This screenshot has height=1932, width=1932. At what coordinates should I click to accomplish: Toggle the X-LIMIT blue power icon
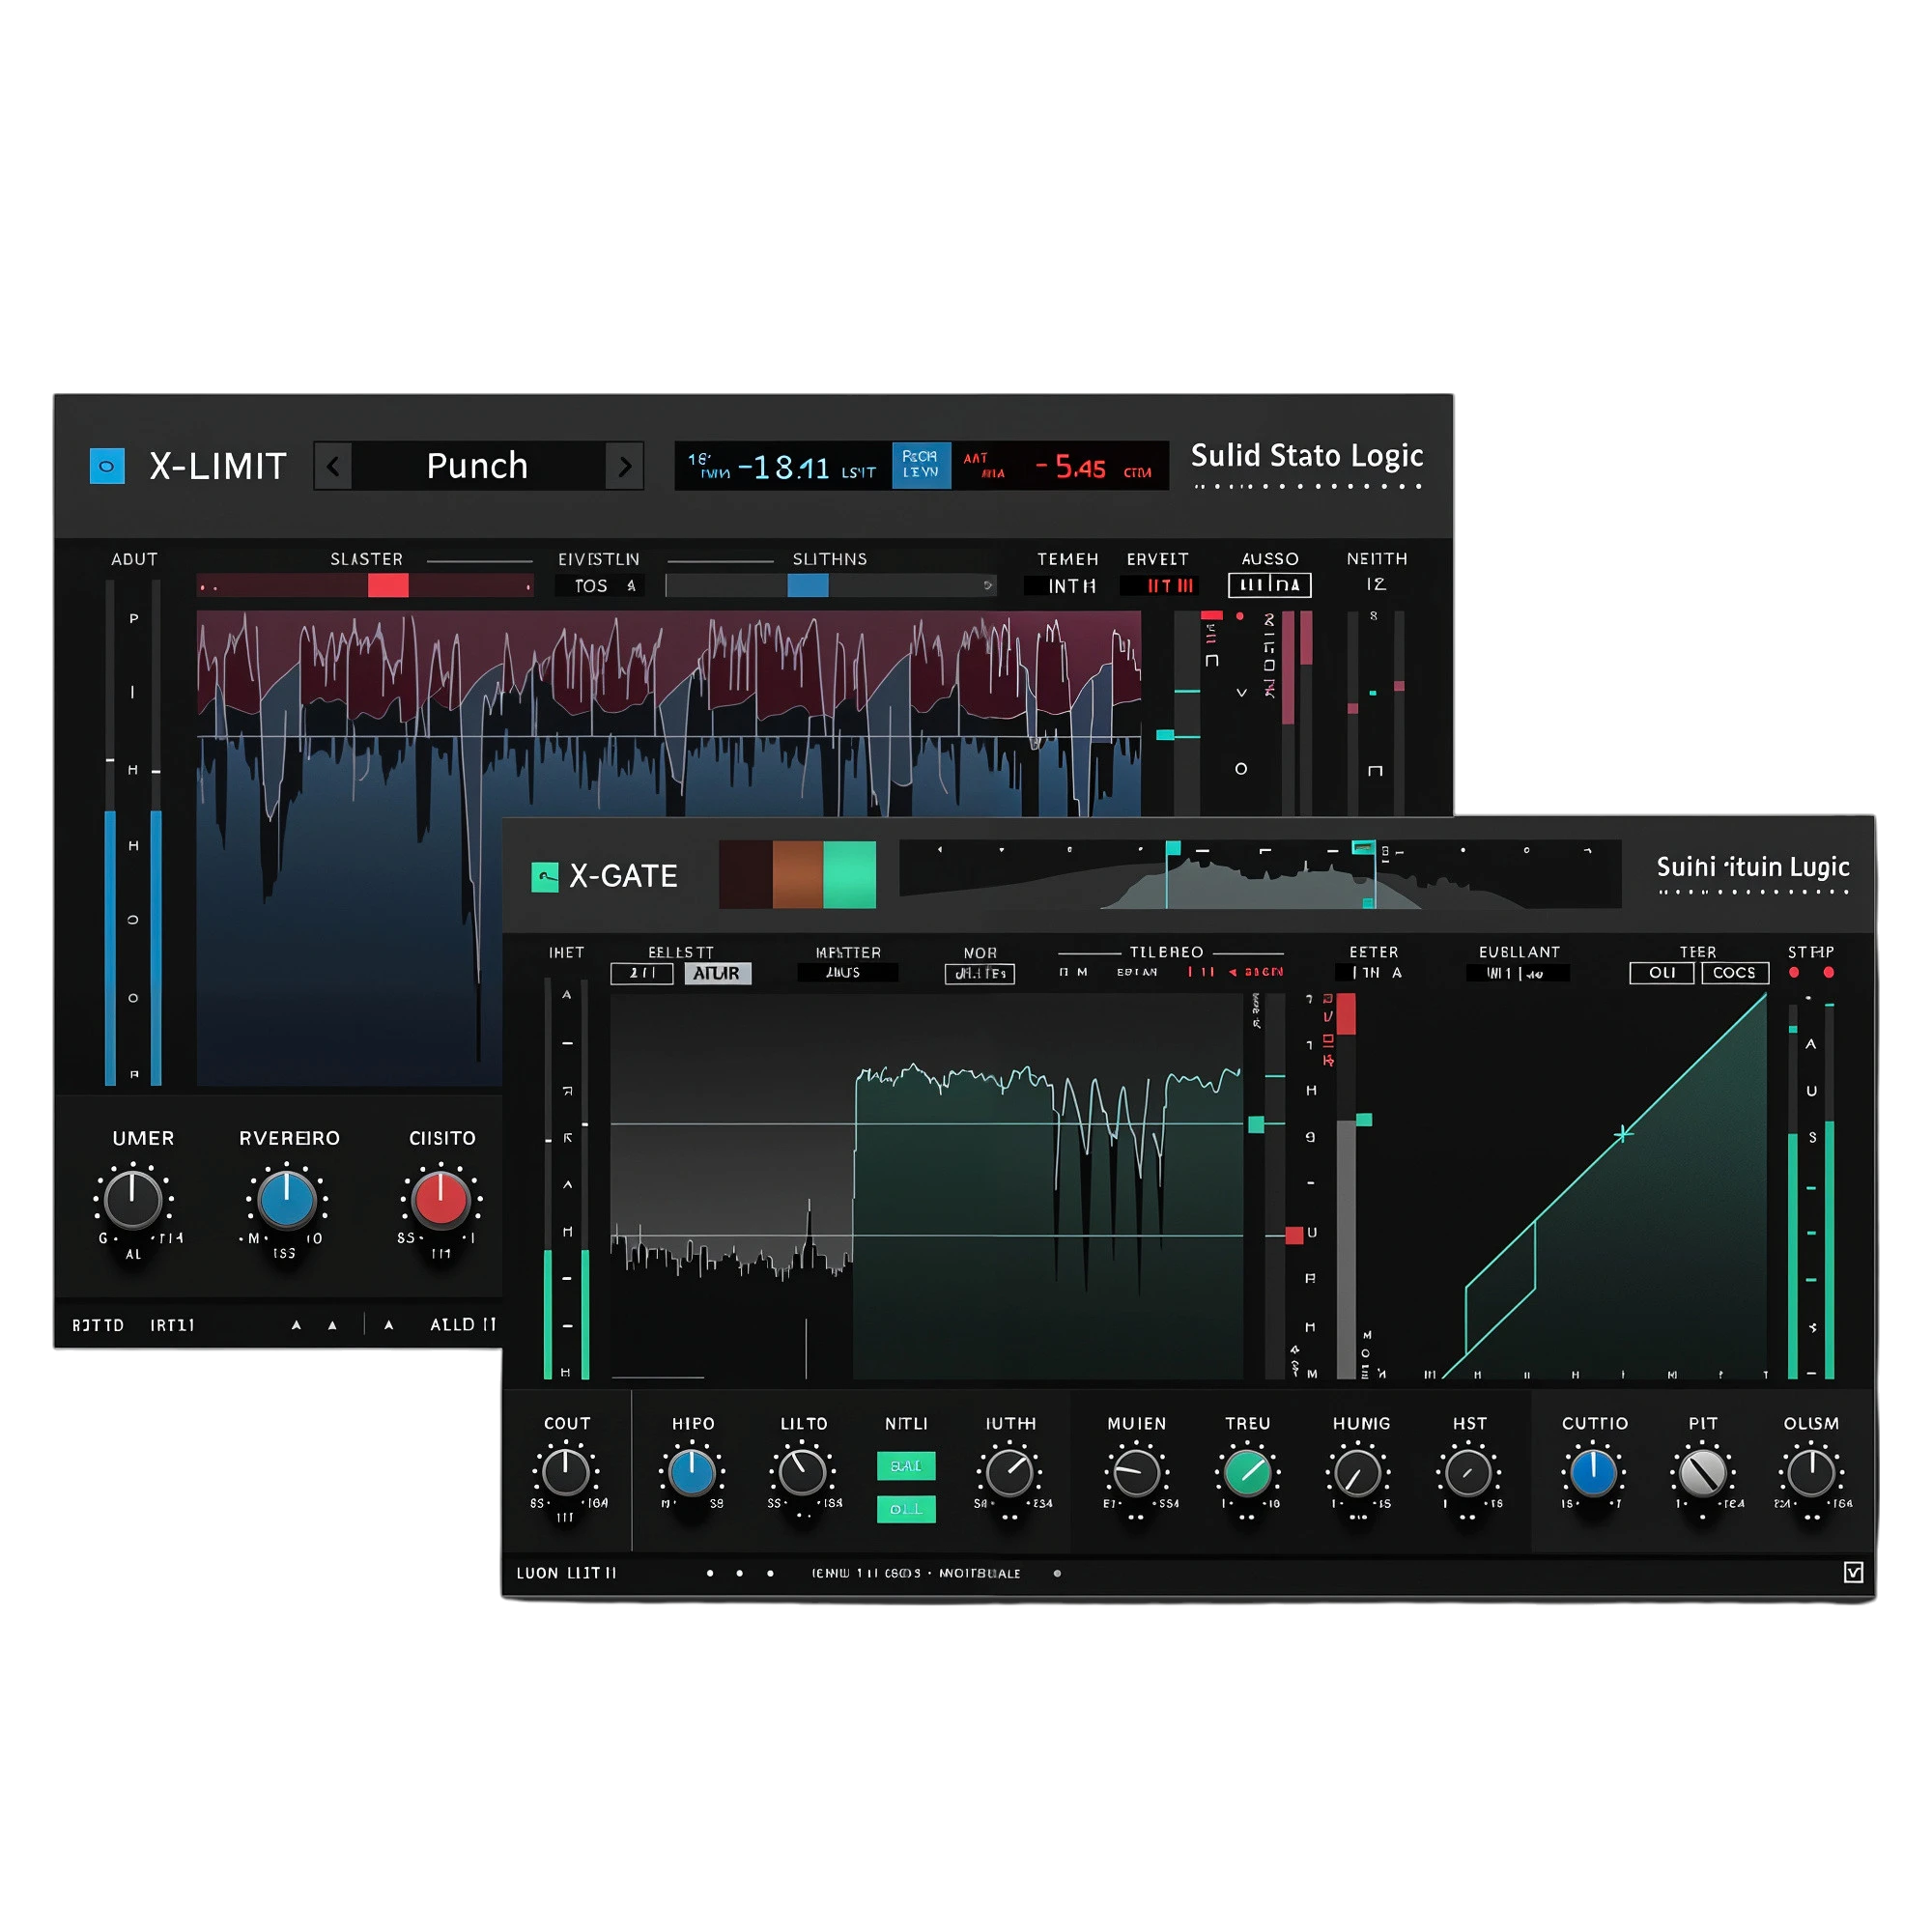tap(107, 466)
